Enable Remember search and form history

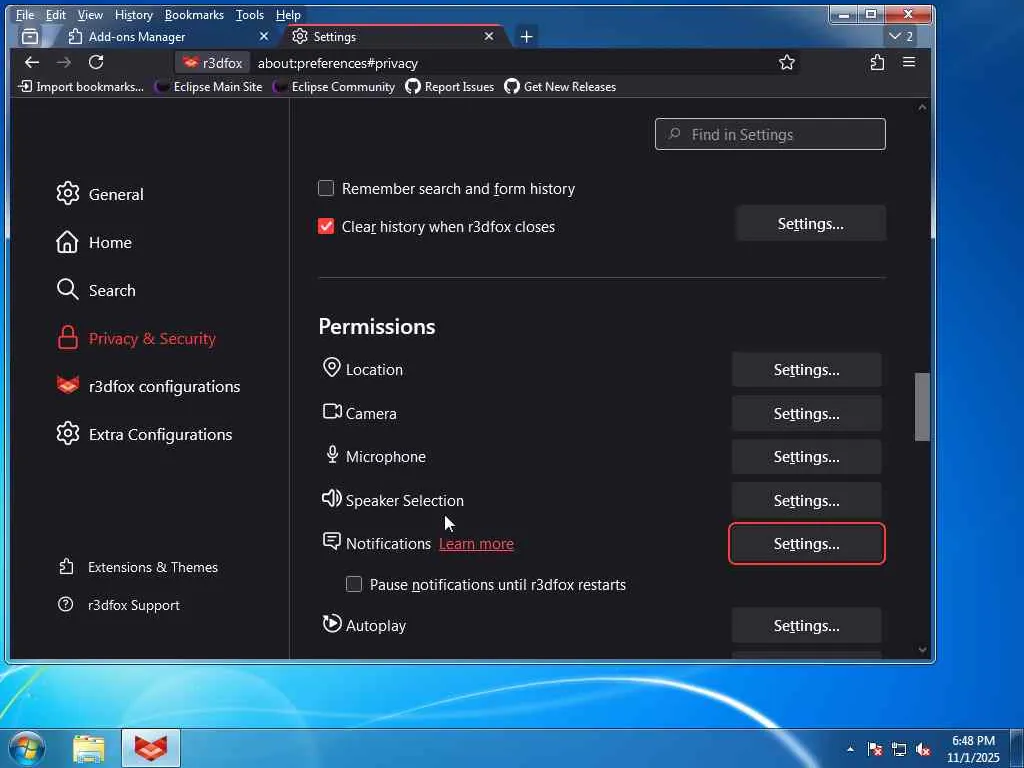(326, 189)
